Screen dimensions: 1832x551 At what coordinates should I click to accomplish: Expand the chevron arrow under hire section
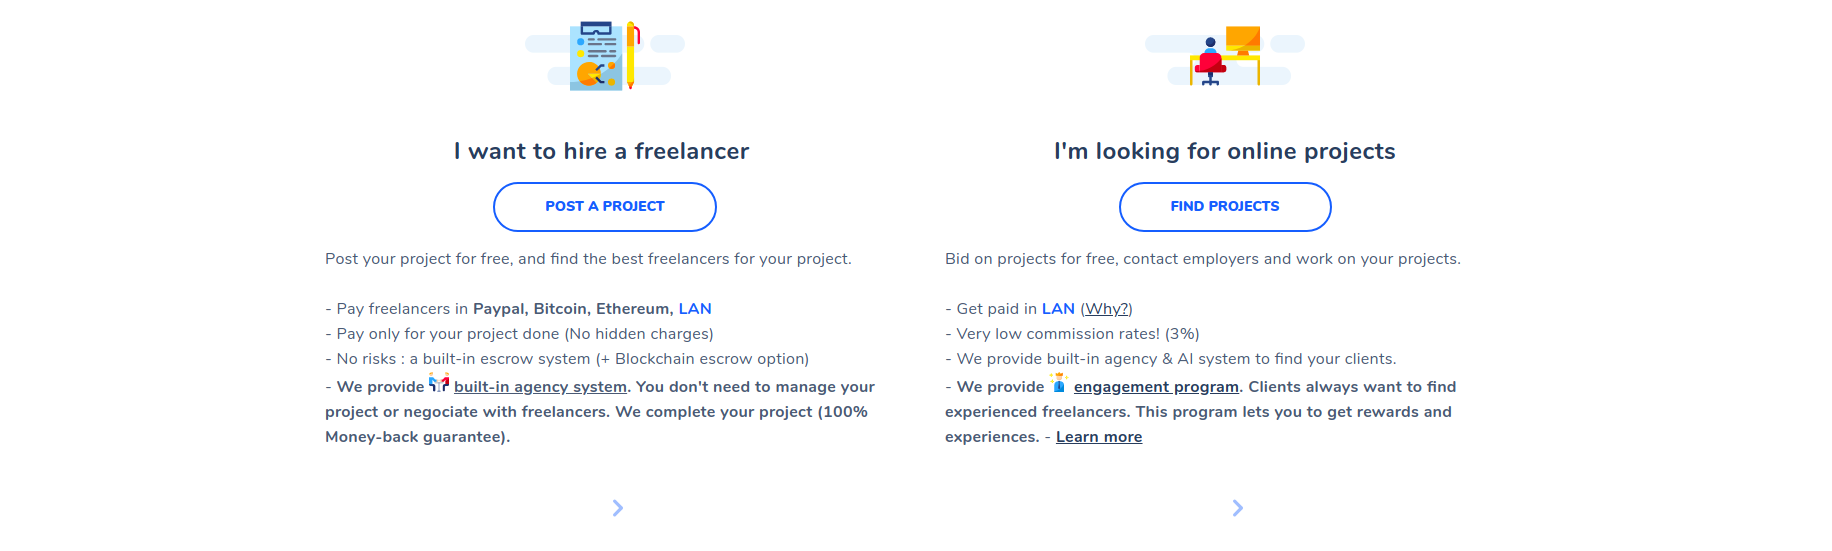[618, 508]
